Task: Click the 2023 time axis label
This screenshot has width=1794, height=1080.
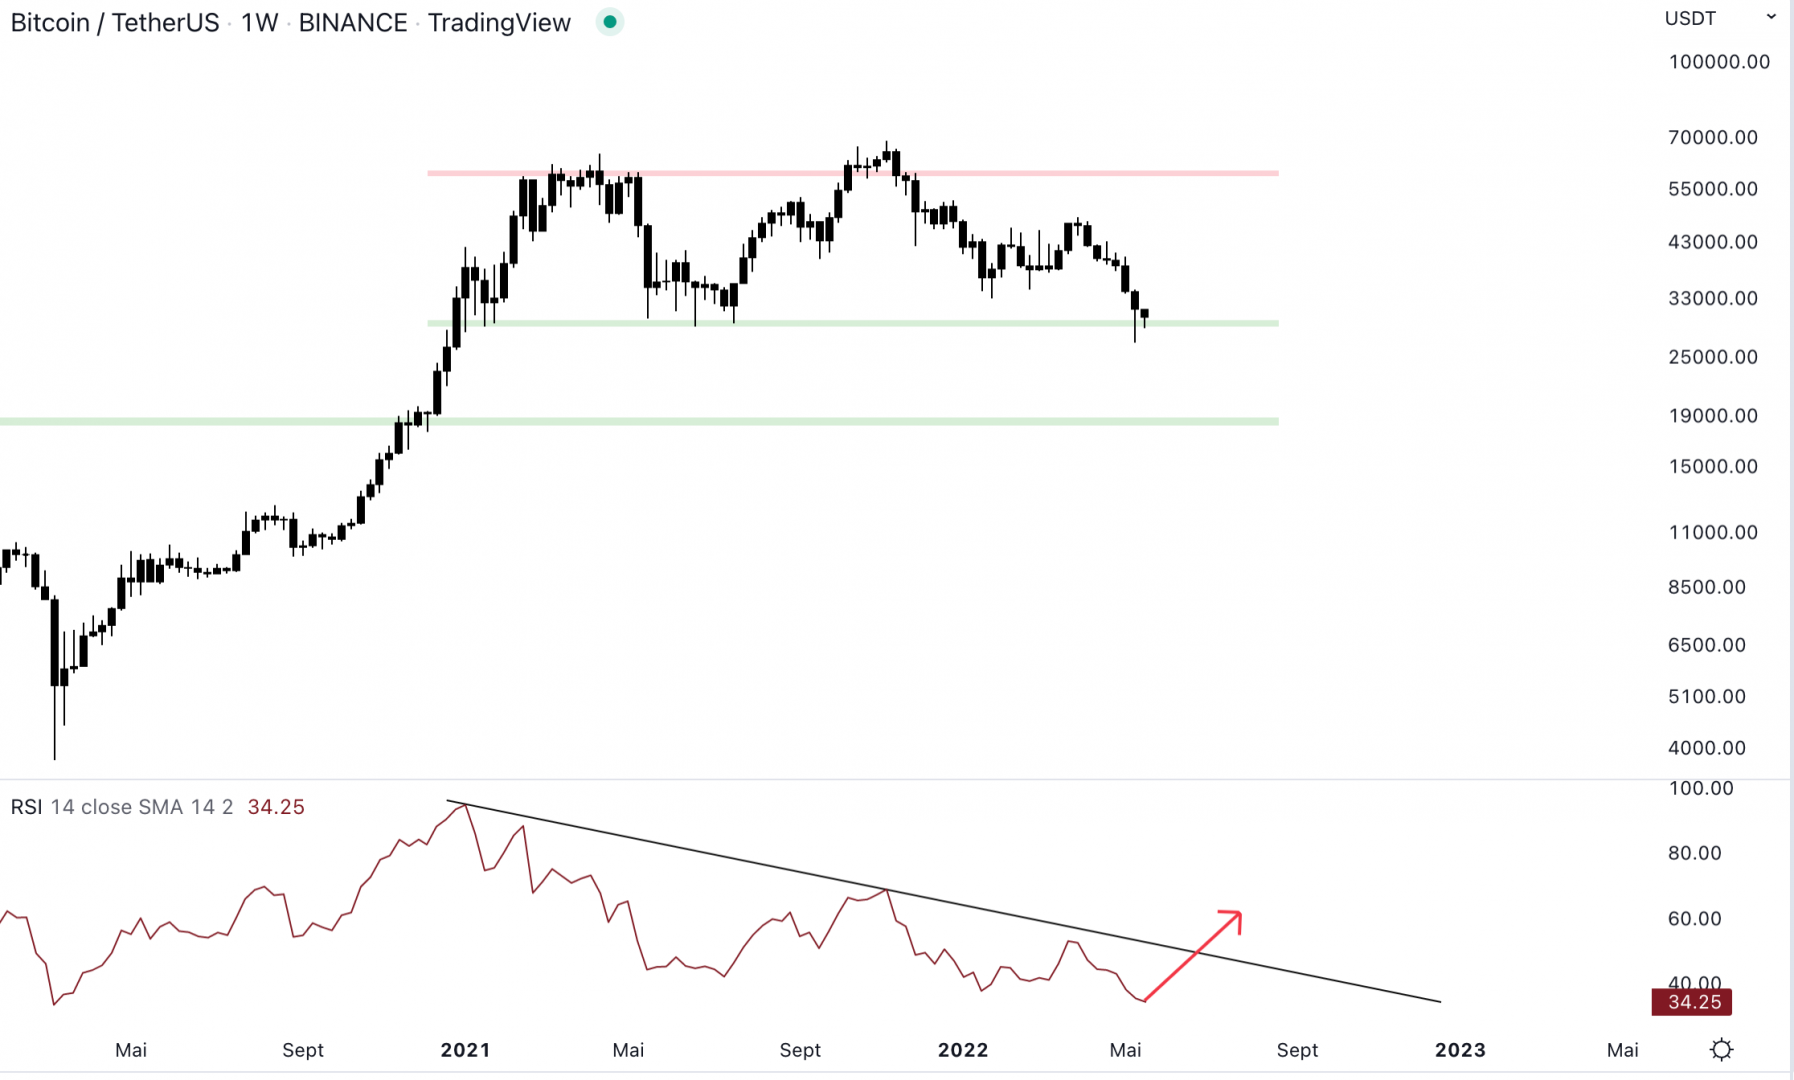Action: click(x=1460, y=1050)
